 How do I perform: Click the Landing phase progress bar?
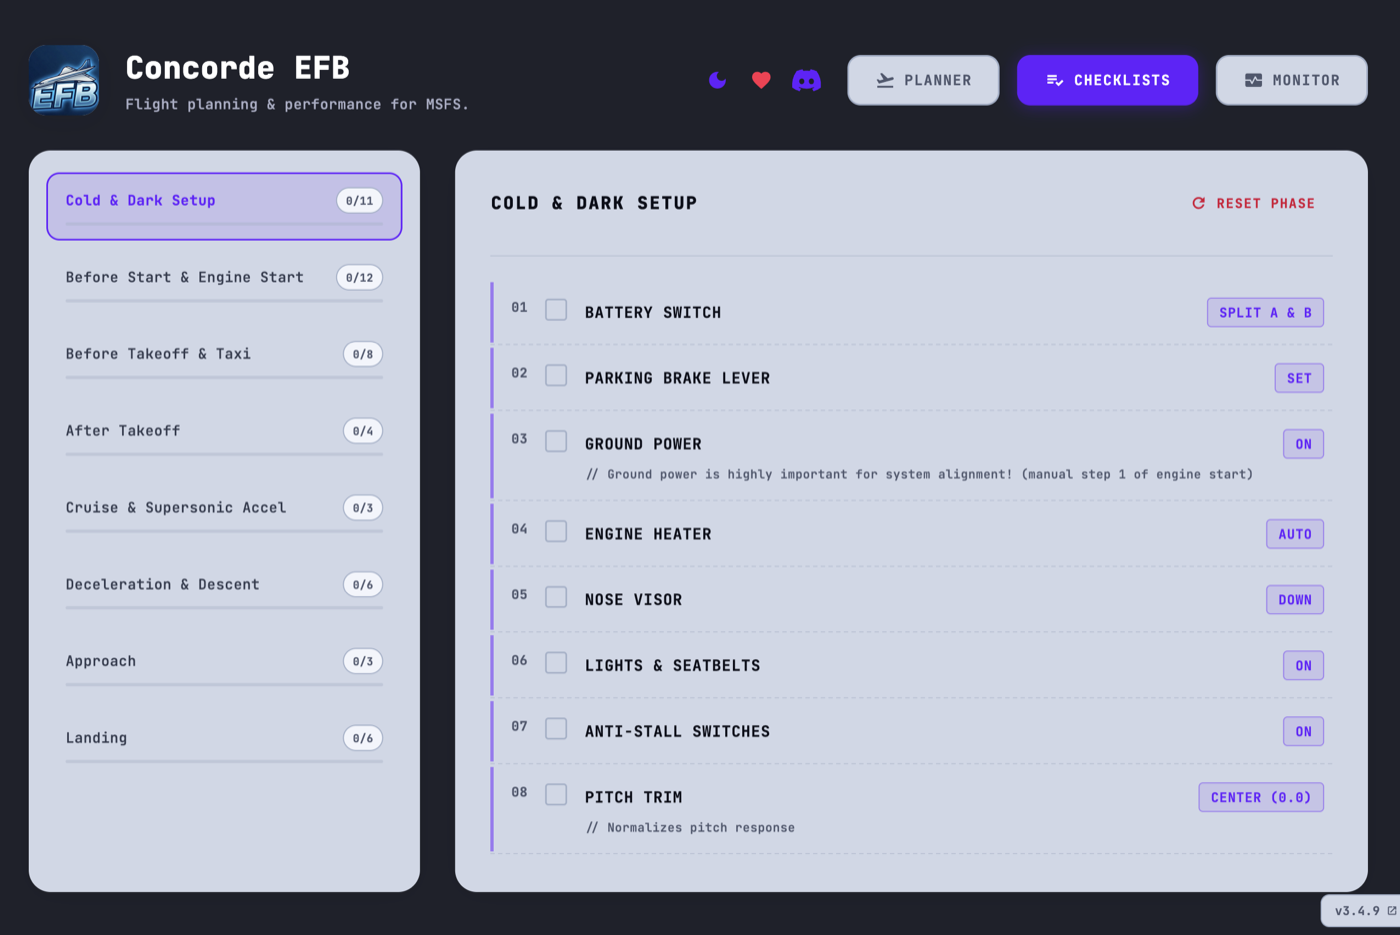[x=224, y=762]
